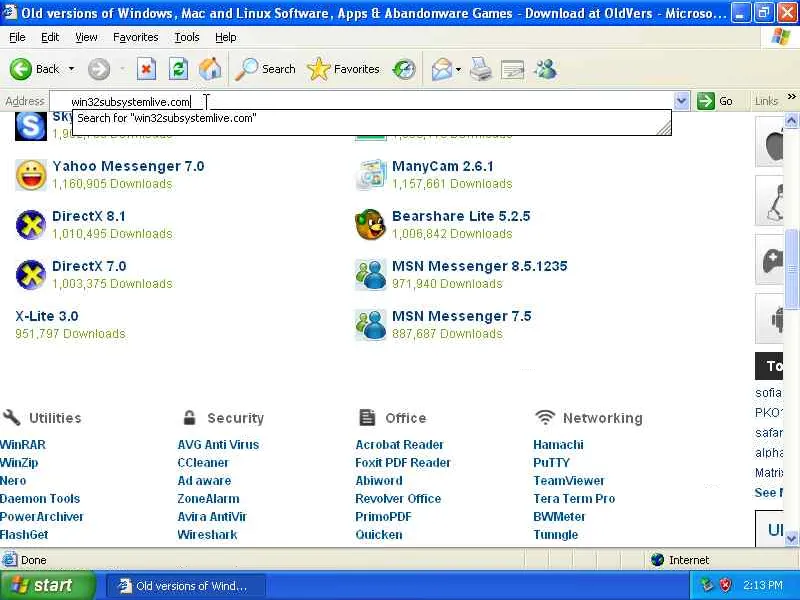800x600 pixels.
Task: Open Messenger buddies toolbar icon
Action: click(x=545, y=69)
